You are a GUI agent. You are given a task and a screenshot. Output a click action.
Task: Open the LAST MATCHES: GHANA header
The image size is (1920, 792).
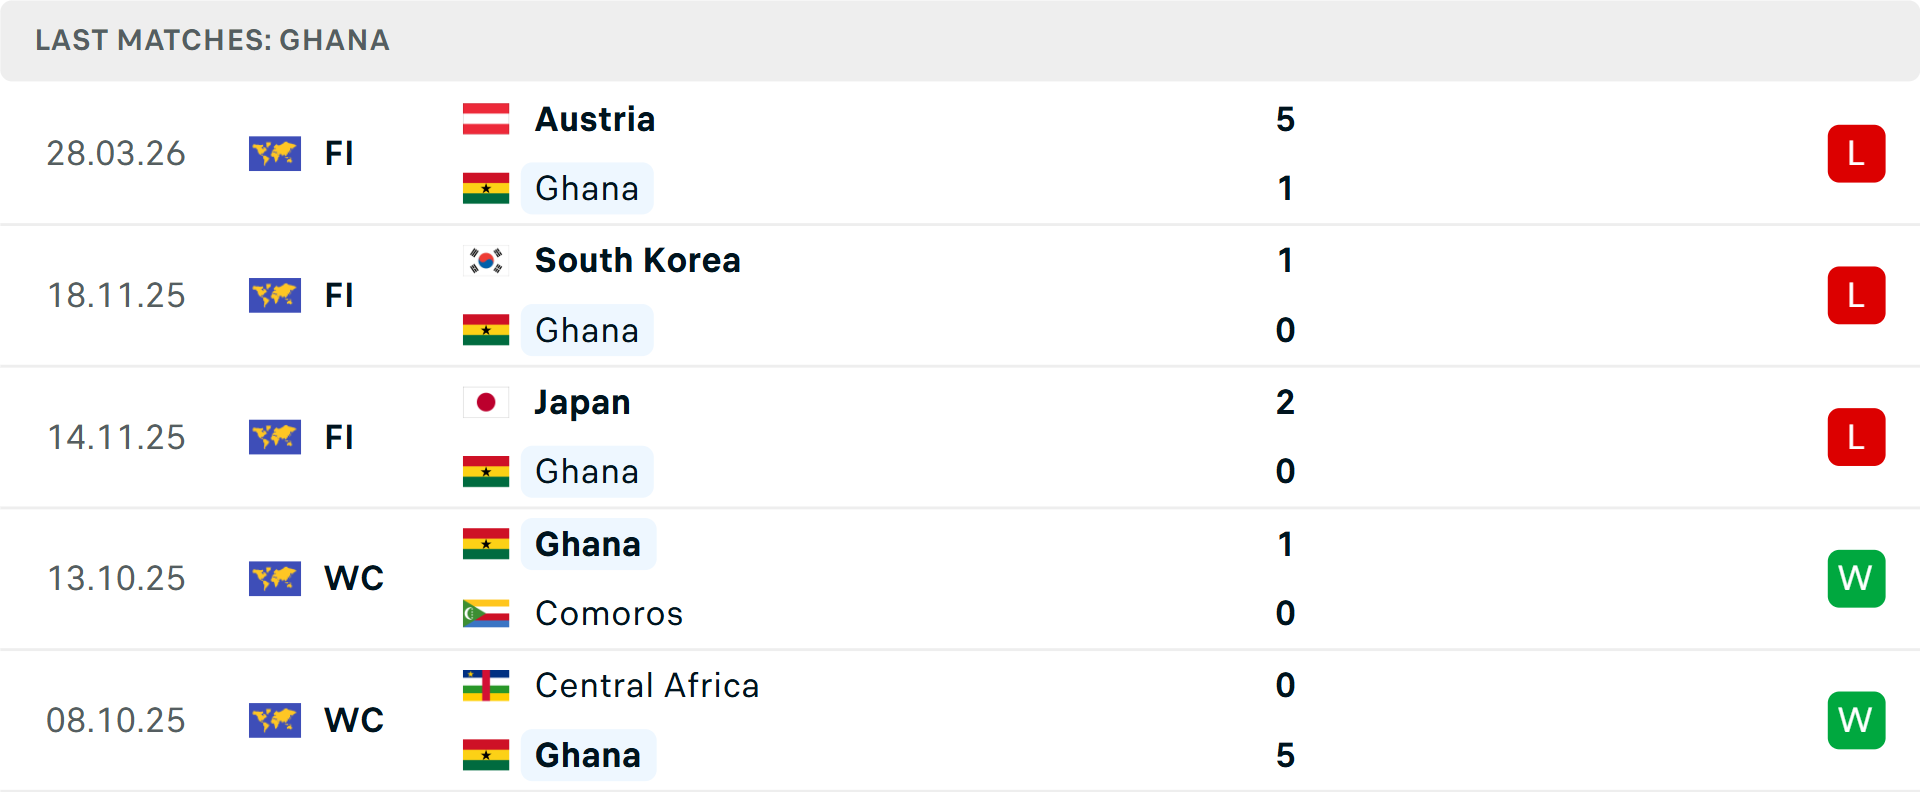pos(212,40)
